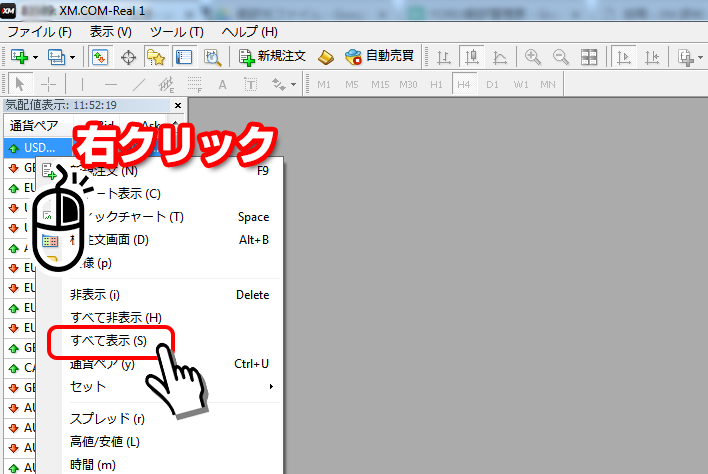Select the M30 timeframe
708x474 pixels.
click(408, 84)
